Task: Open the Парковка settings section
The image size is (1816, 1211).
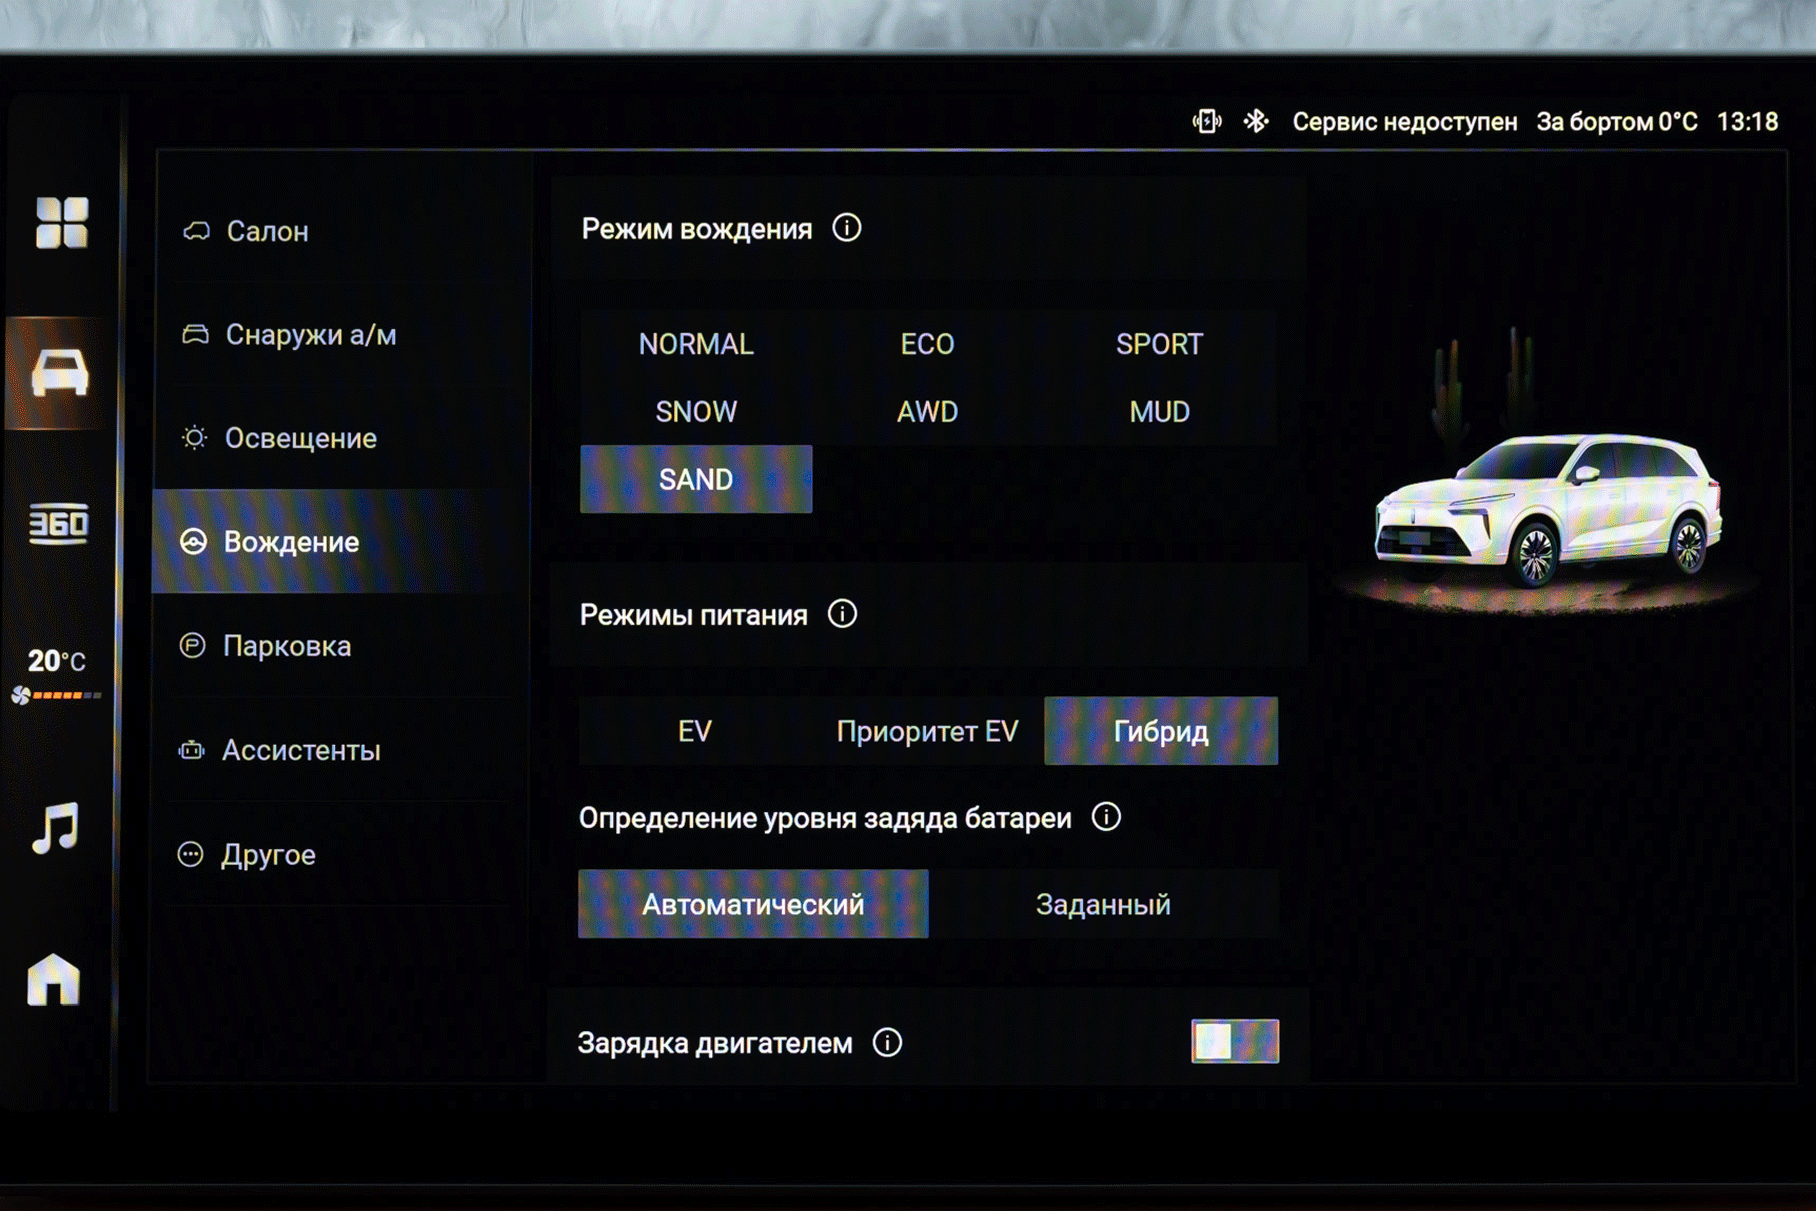Action: pyautogui.click(x=286, y=646)
